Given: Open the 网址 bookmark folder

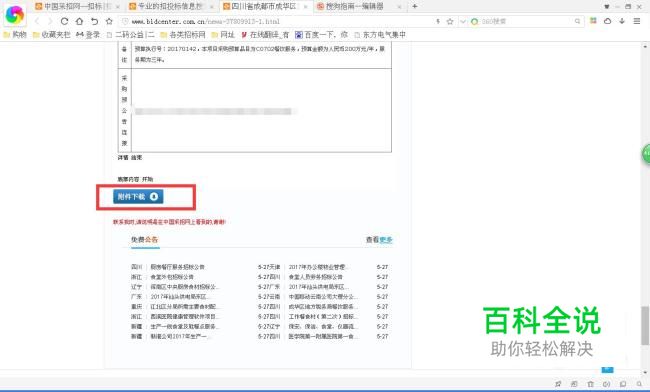Looking at the screenshot, I should coord(223,35).
